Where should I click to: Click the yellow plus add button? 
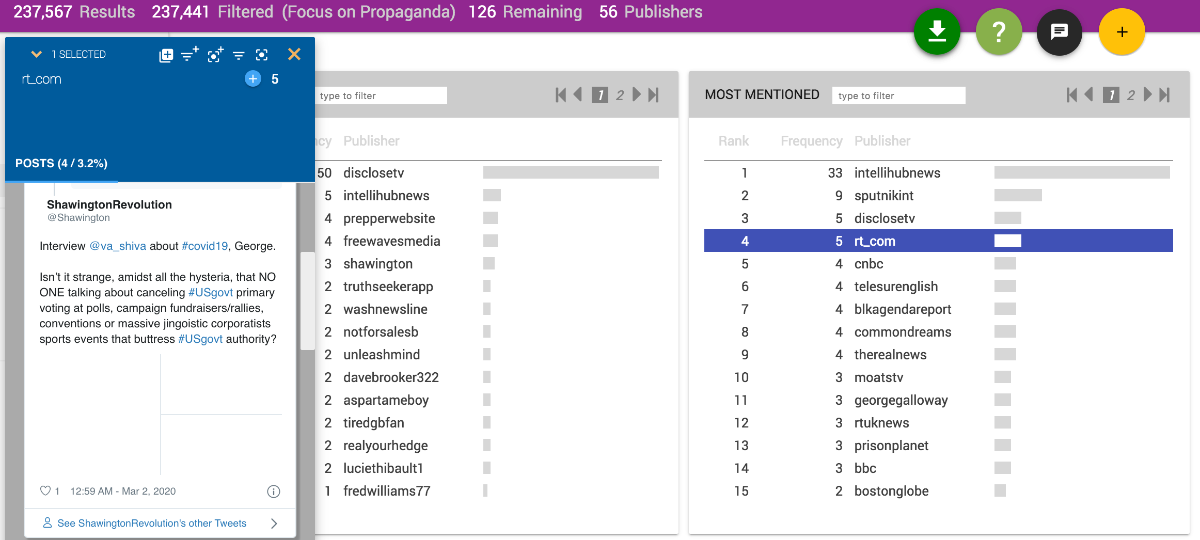click(1121, 32)
